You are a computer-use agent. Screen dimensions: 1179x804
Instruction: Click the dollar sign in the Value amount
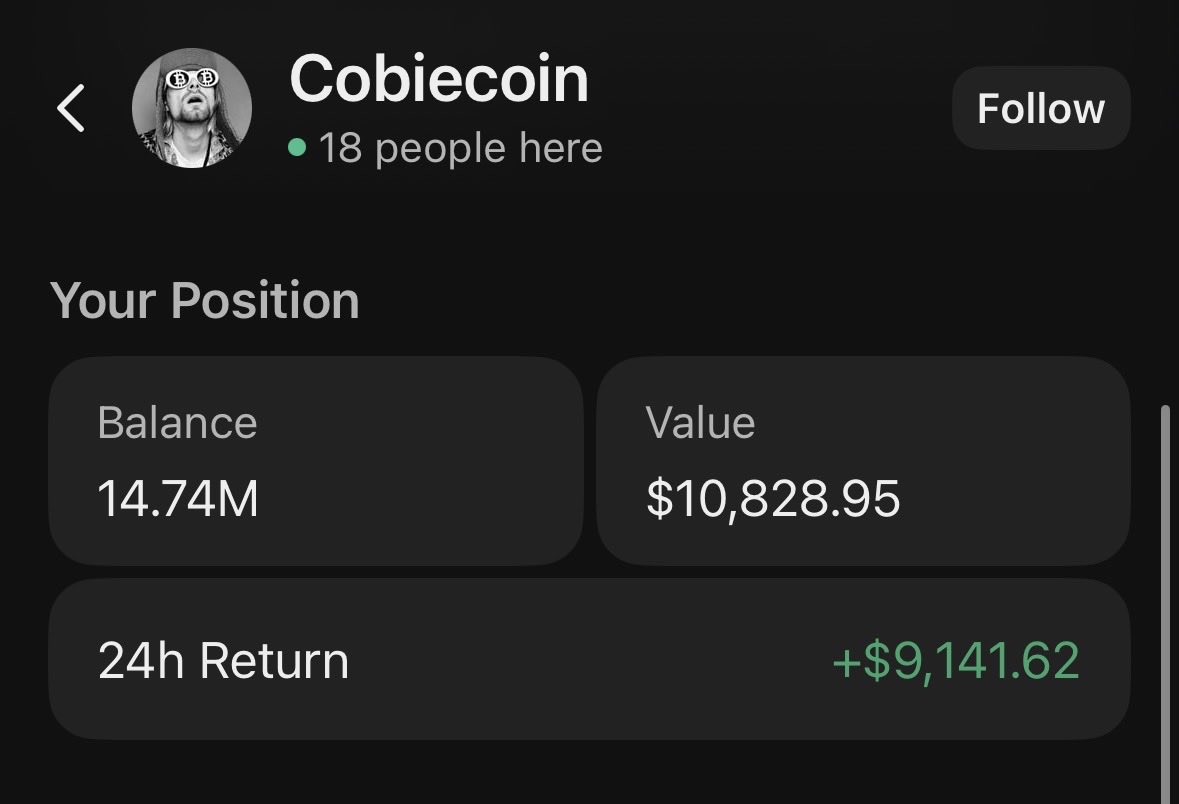coord(658,498)
